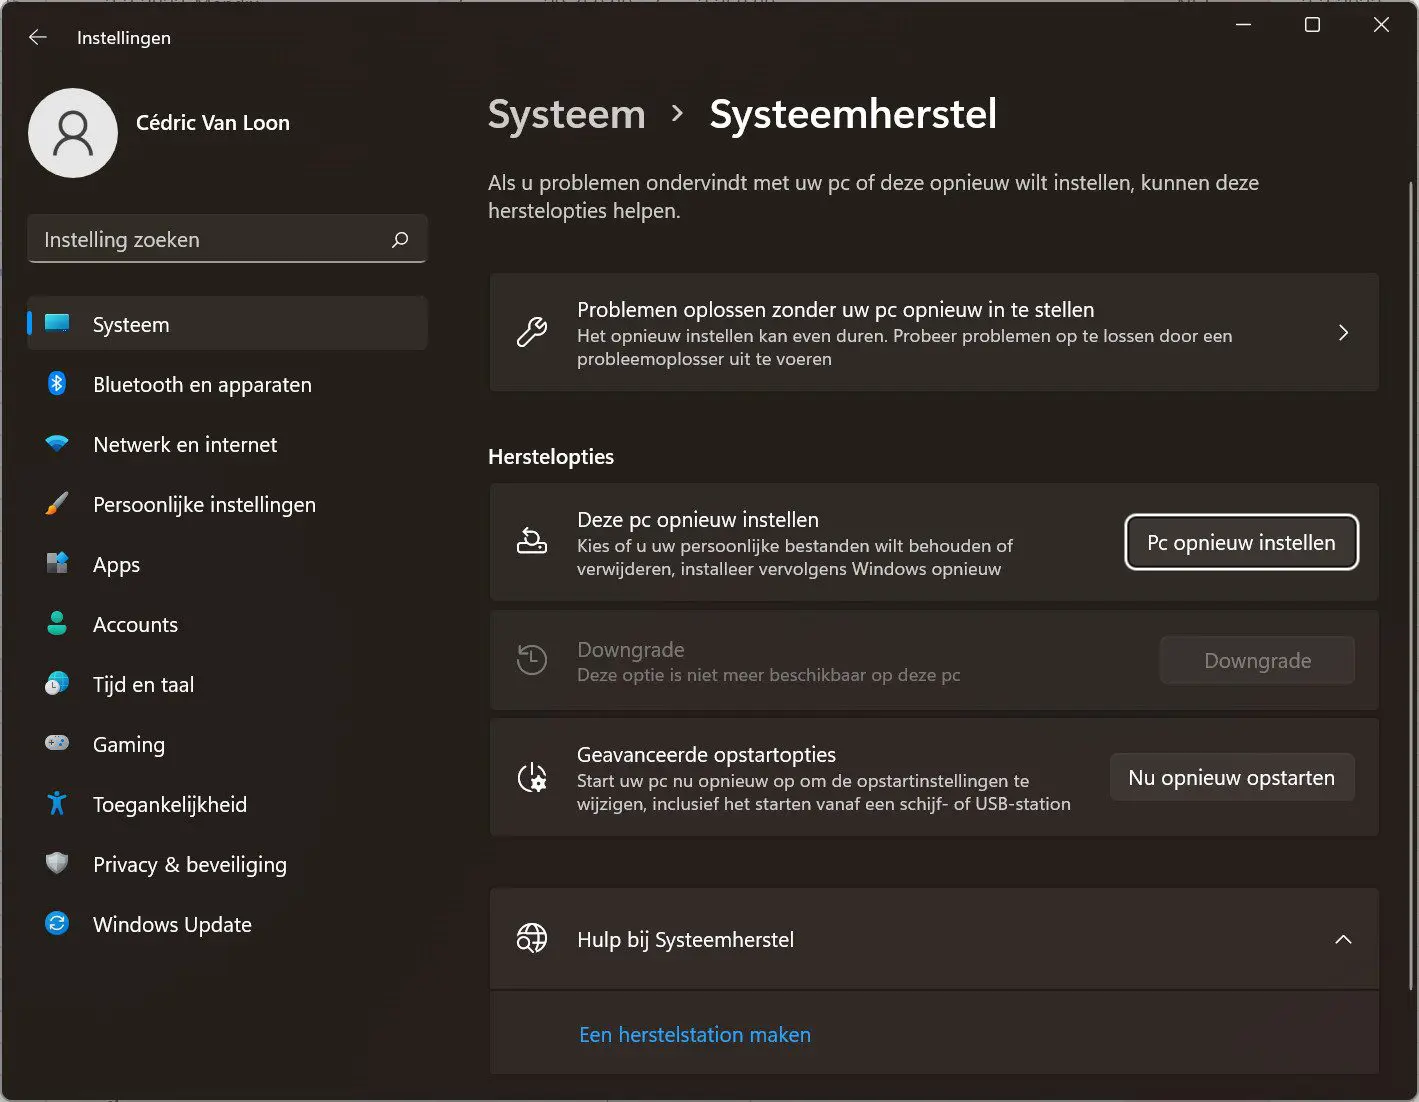The width and height of the screenshot is (1419, 1102).
Task: Click Problemen oplossen zonder opnieuw instellen title
Action: pos(835,309)
